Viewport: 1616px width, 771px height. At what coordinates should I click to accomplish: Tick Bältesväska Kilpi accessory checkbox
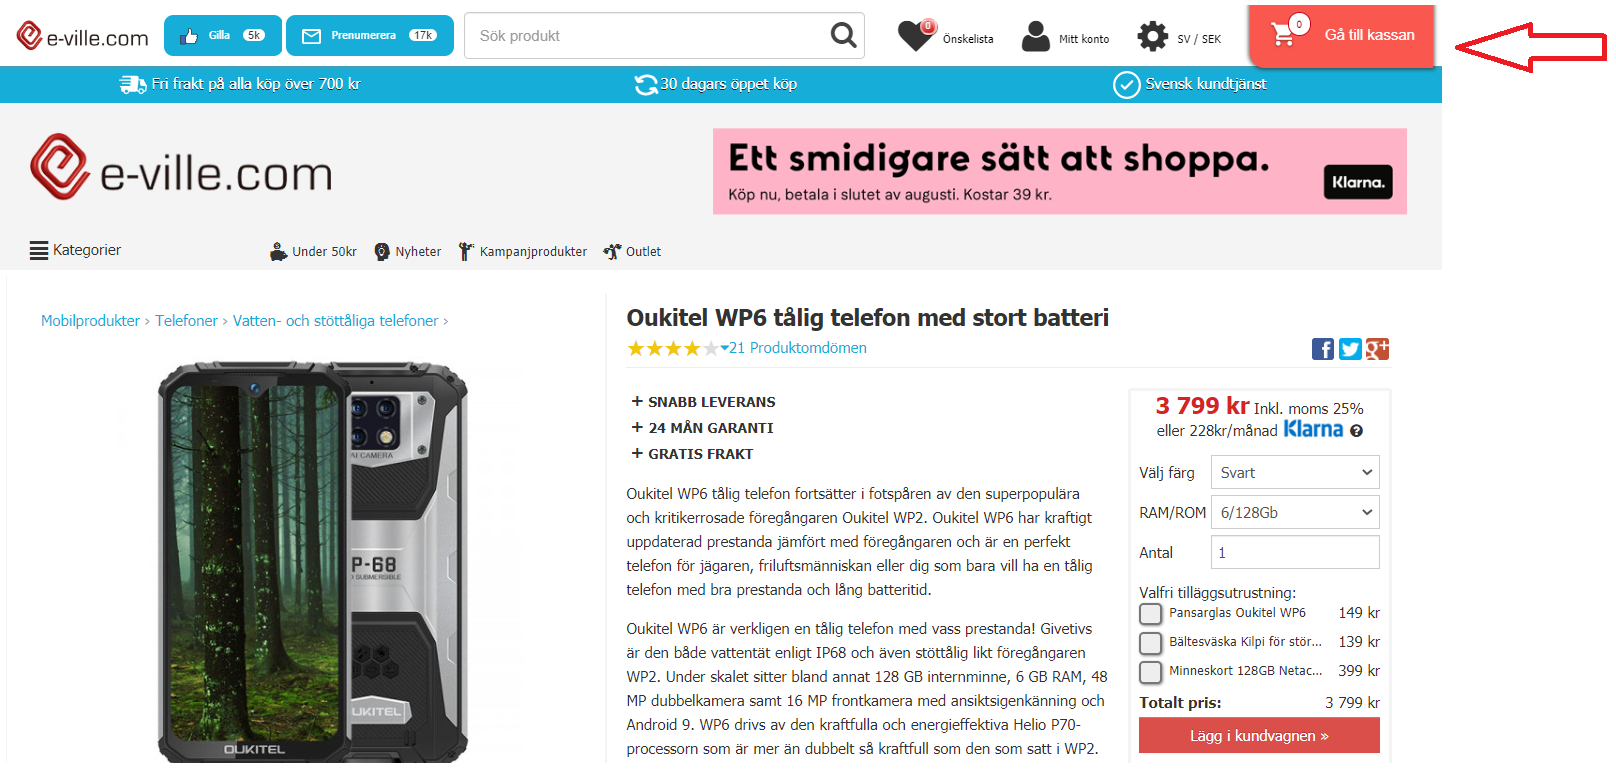tap(1151, 642)
